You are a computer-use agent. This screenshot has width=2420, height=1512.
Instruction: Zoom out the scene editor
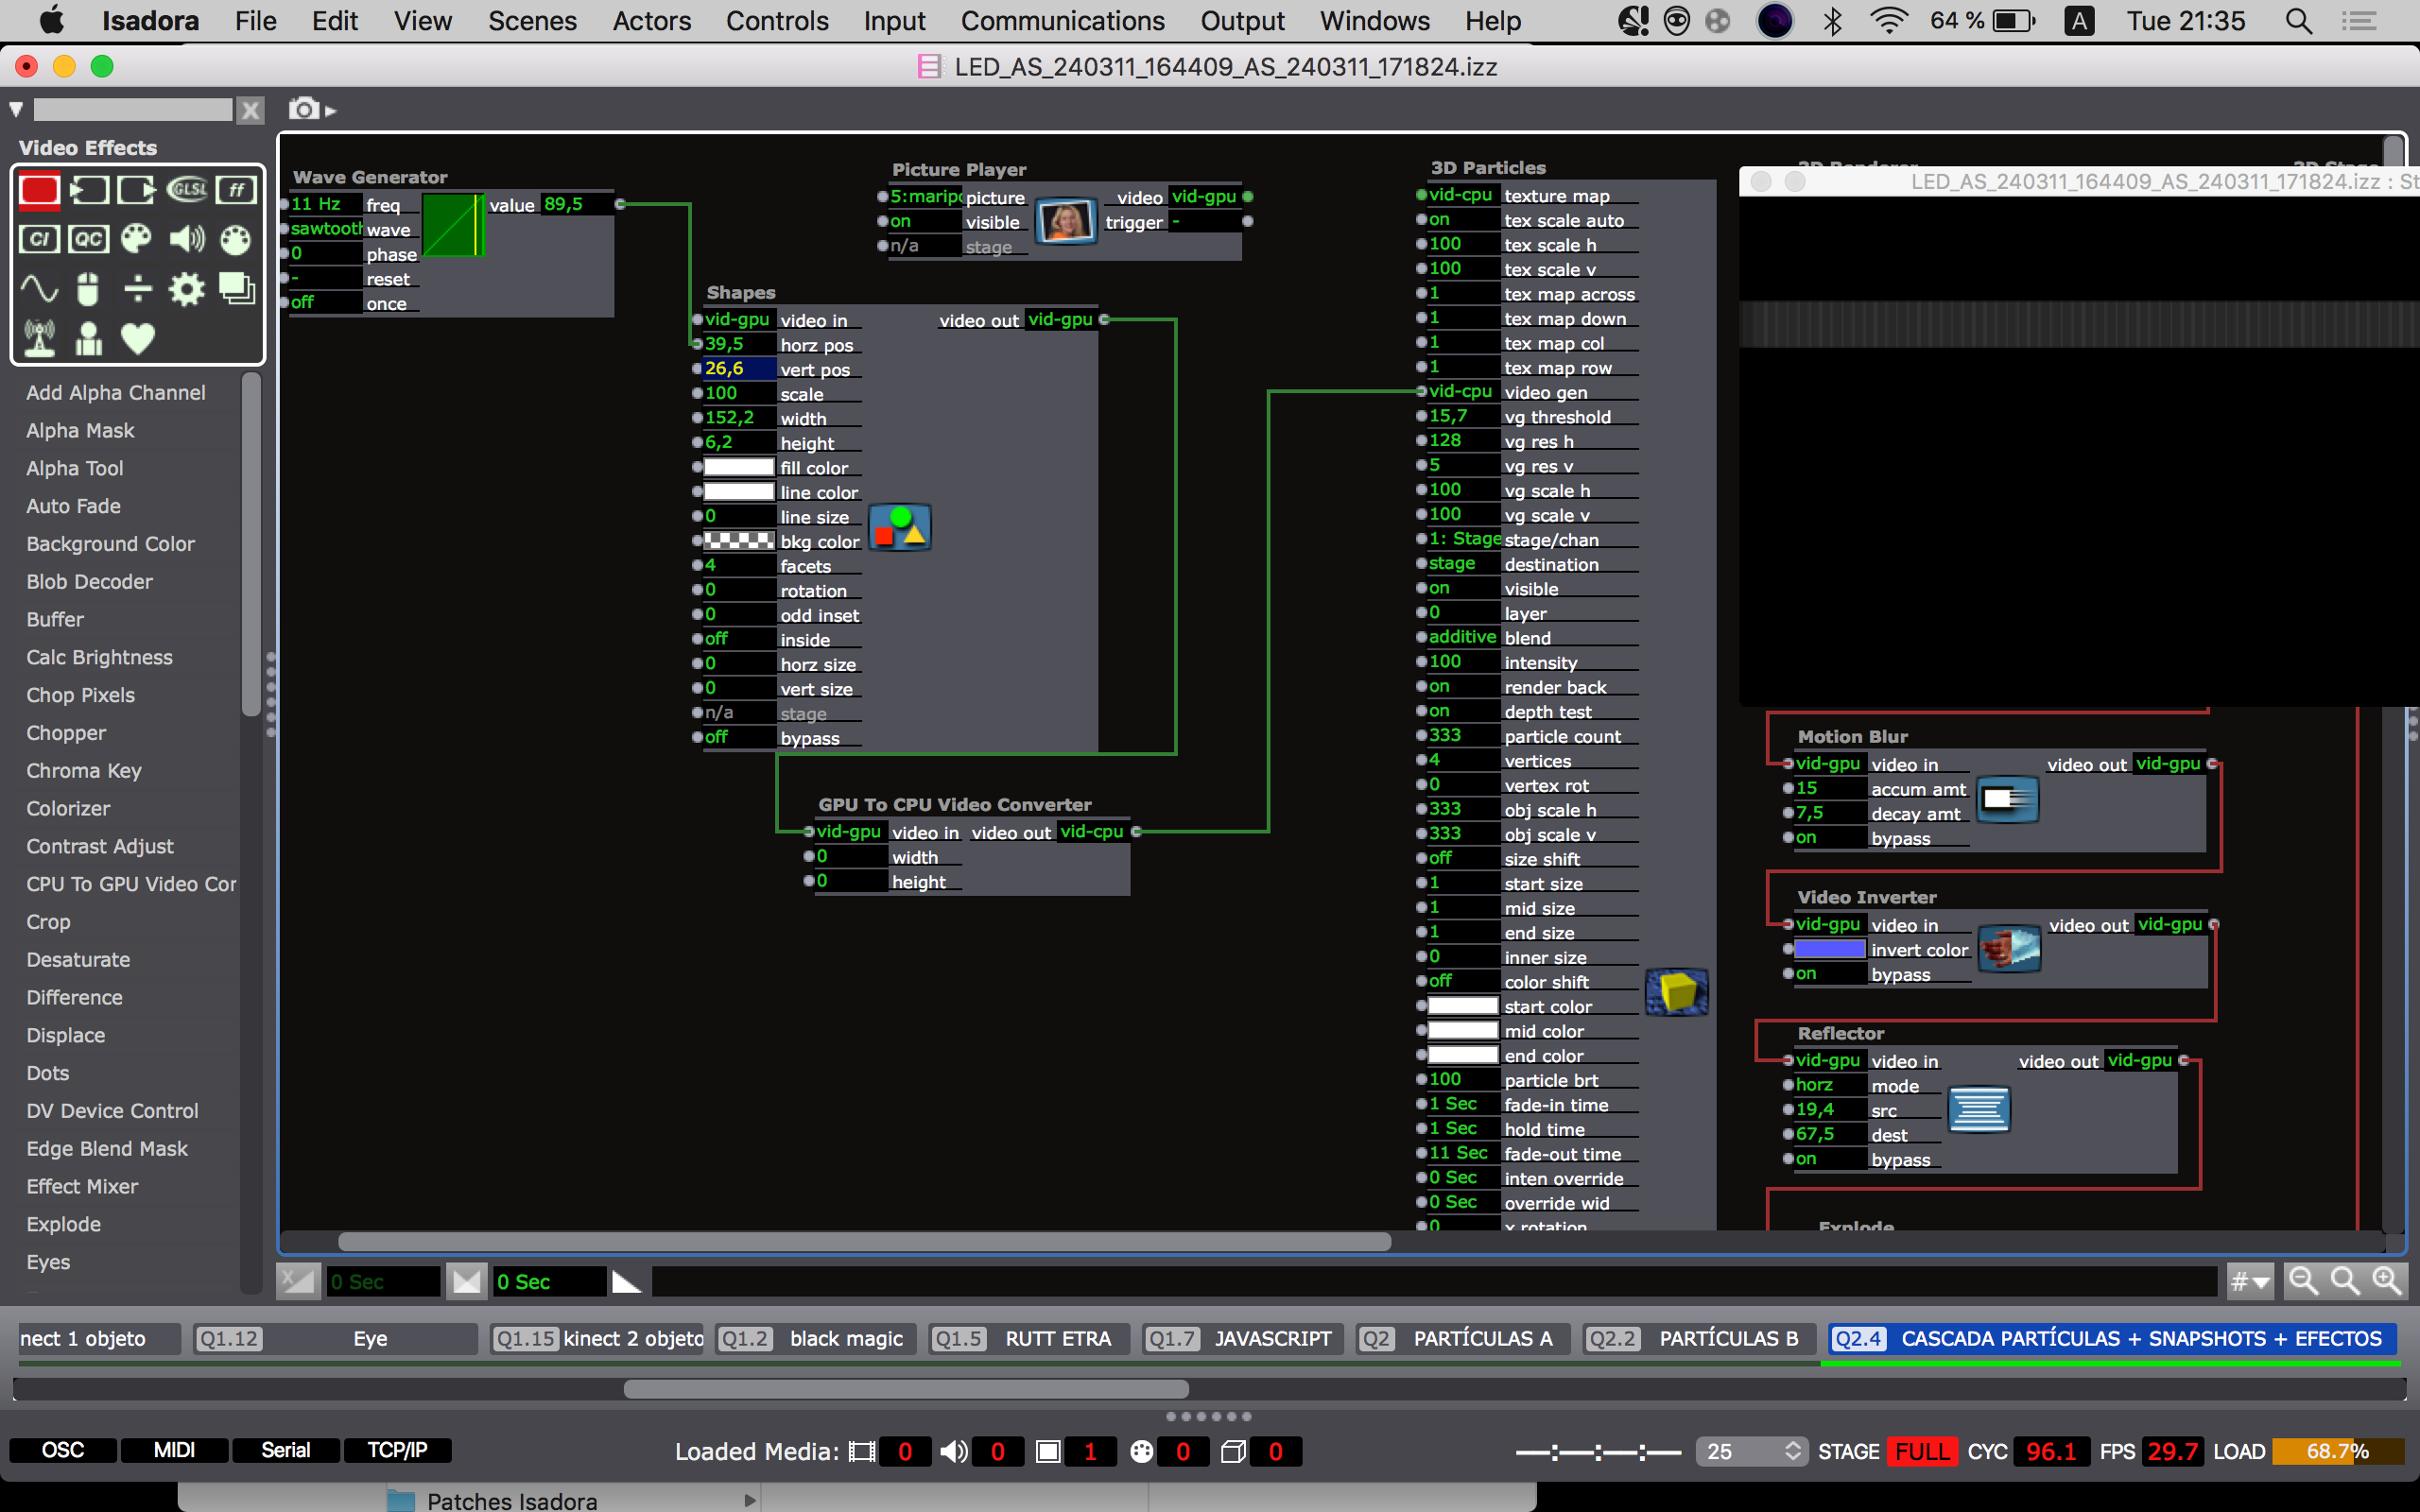[2304, 1280]
